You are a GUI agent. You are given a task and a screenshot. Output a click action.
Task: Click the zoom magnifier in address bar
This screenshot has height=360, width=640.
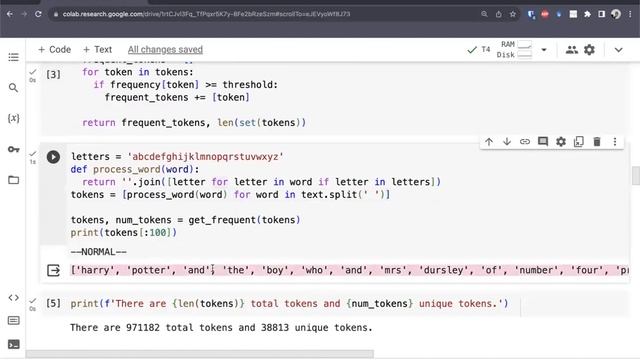tap(484, 14)
